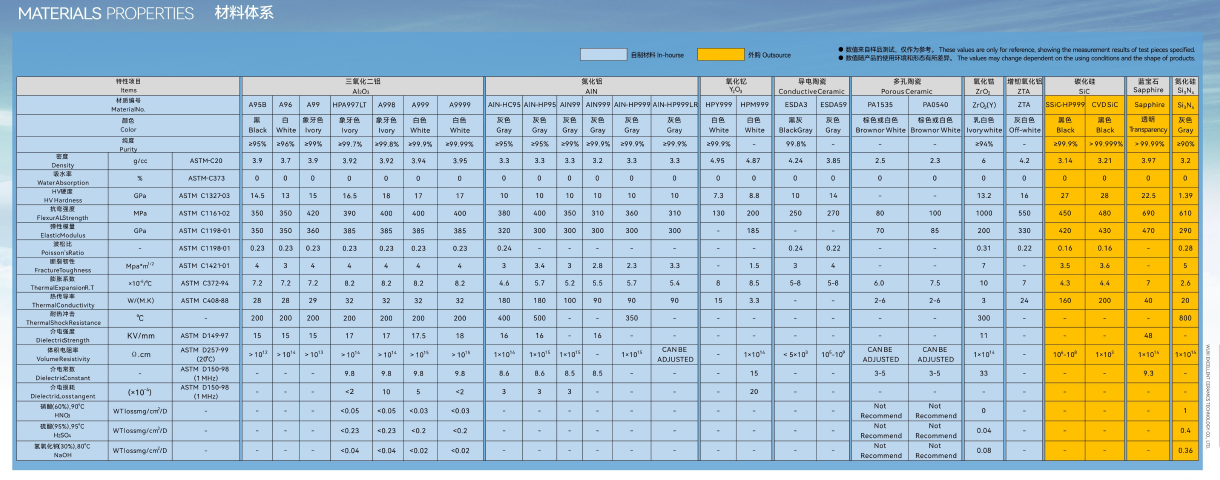
Task: Click the Ivorywhite color cell for ZrO2(Y)
Action: [x=984, y=125]
